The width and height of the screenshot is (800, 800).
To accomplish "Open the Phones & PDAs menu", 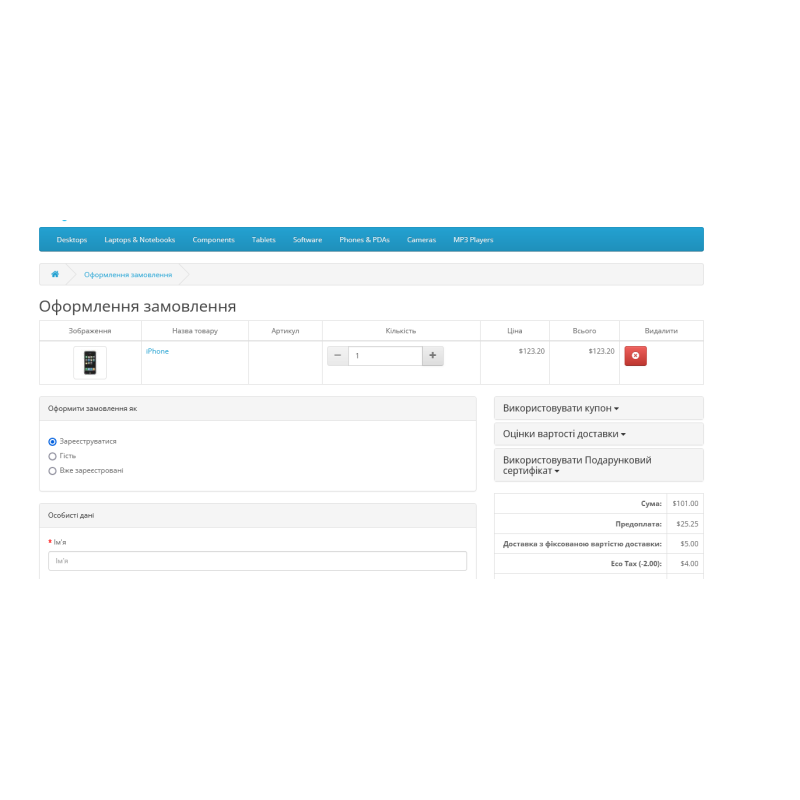I will (x=364, y=239).
